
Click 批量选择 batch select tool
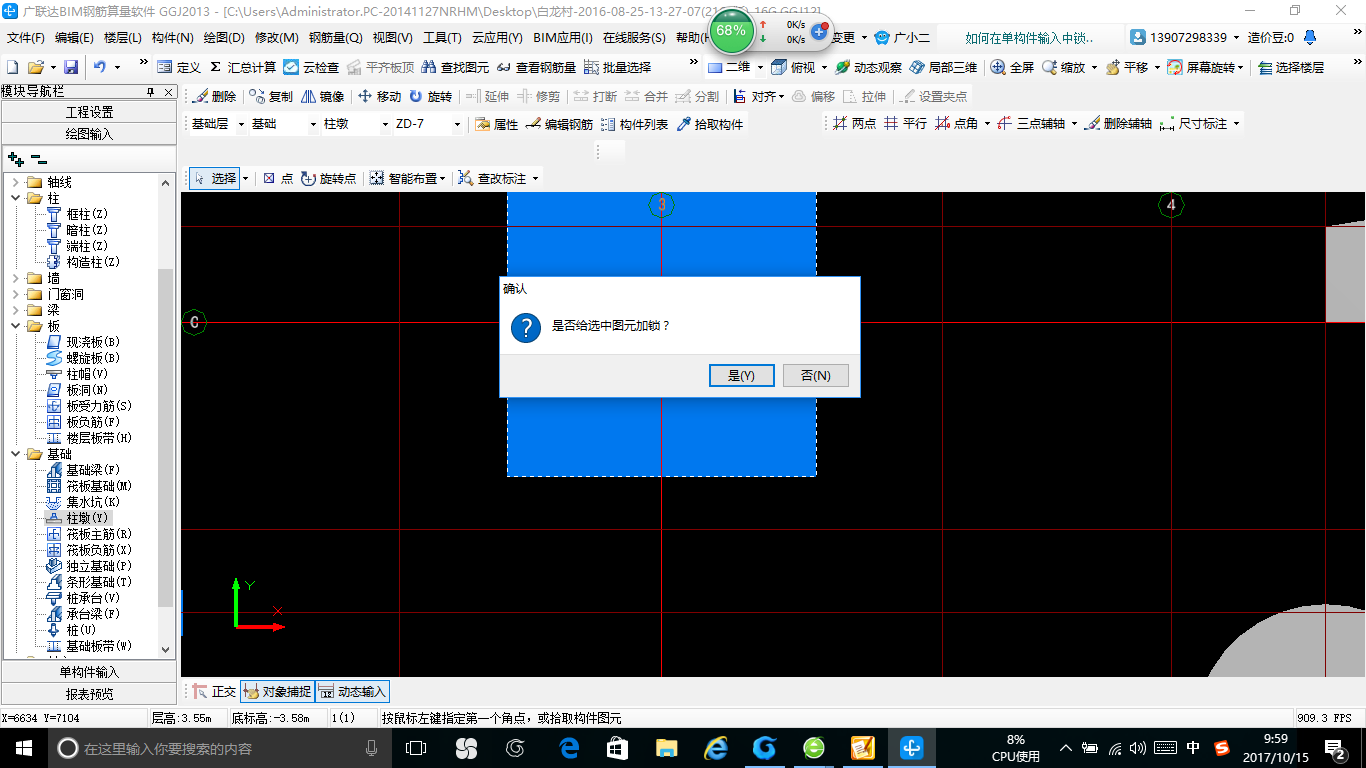[x=617, y=67]
